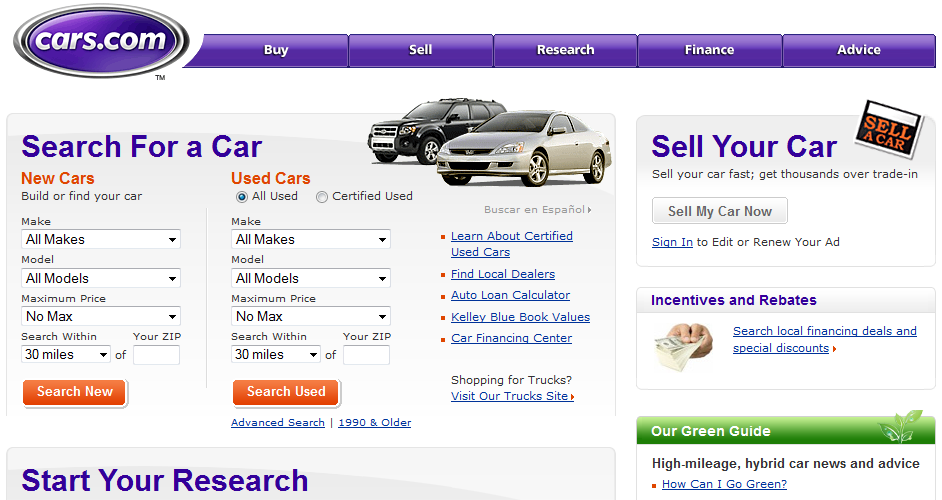Viewport: 942px width, 500px height.
Task: Click the Sign In link
Action: pyautogui.click(x=672, y=242)
